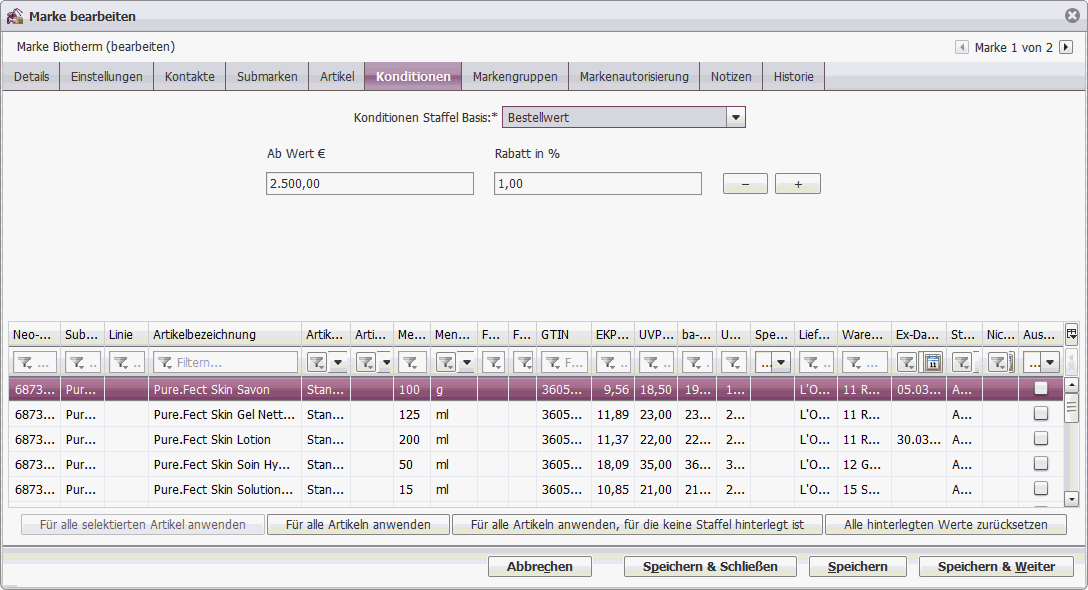Open the Artik... column filter dropdown arrow
Image resolution: width=1088 pixels, height=590 pixels.
pyautogui.click(x=338, y=362)
